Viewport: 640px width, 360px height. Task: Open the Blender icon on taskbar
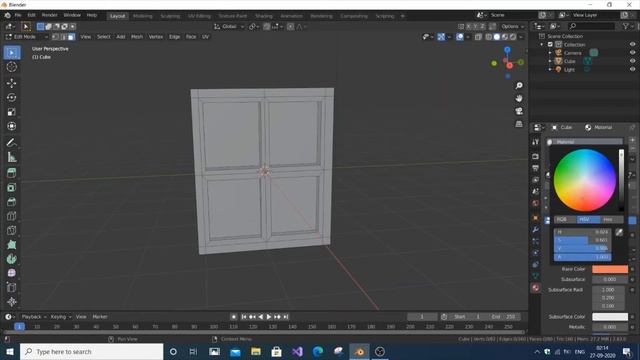(359, 351)
